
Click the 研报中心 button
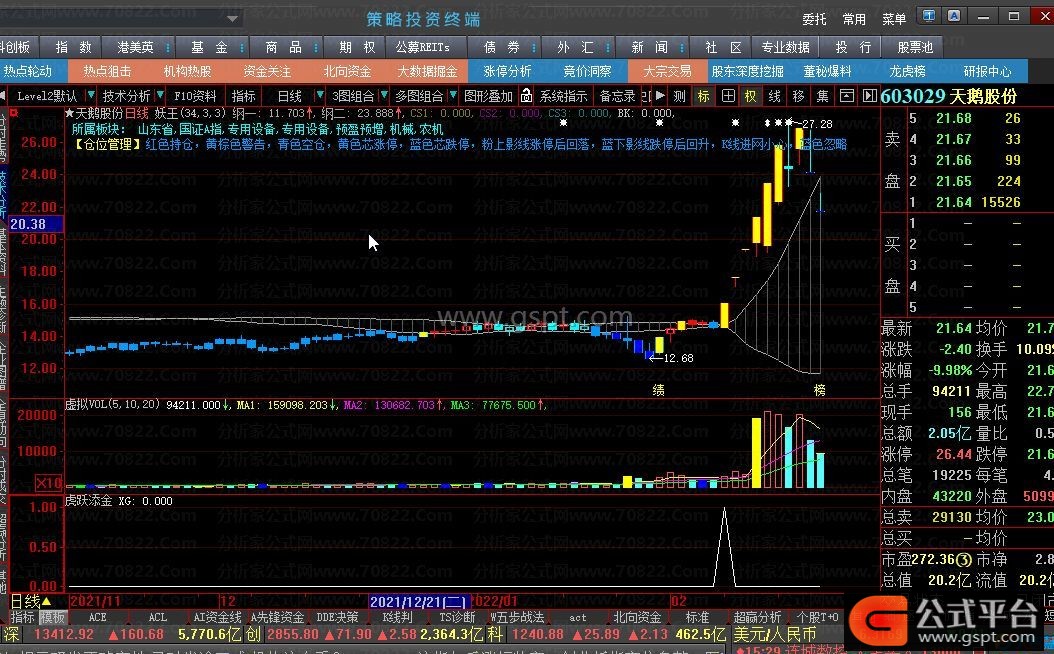pyautogui.click(x=987, y=71)
